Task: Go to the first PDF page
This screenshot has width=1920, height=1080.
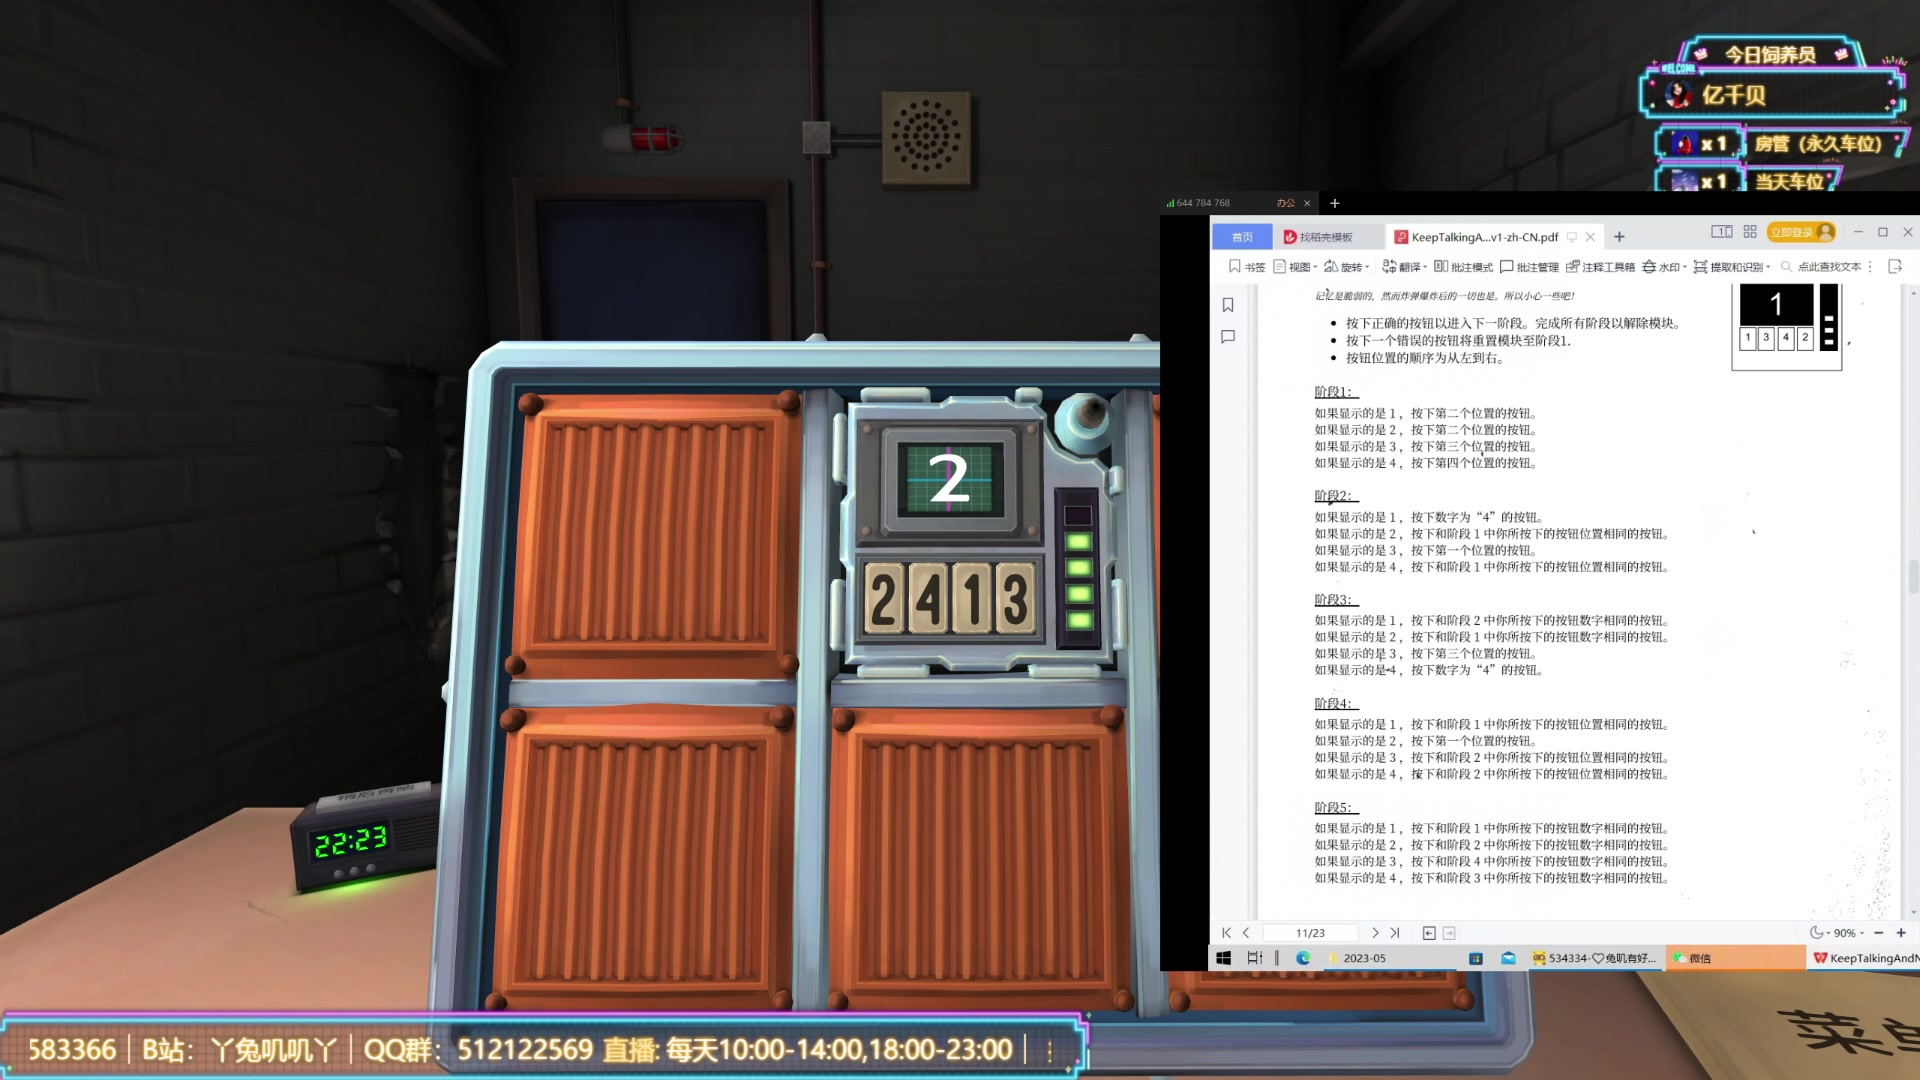Action: click(1226, 933)
